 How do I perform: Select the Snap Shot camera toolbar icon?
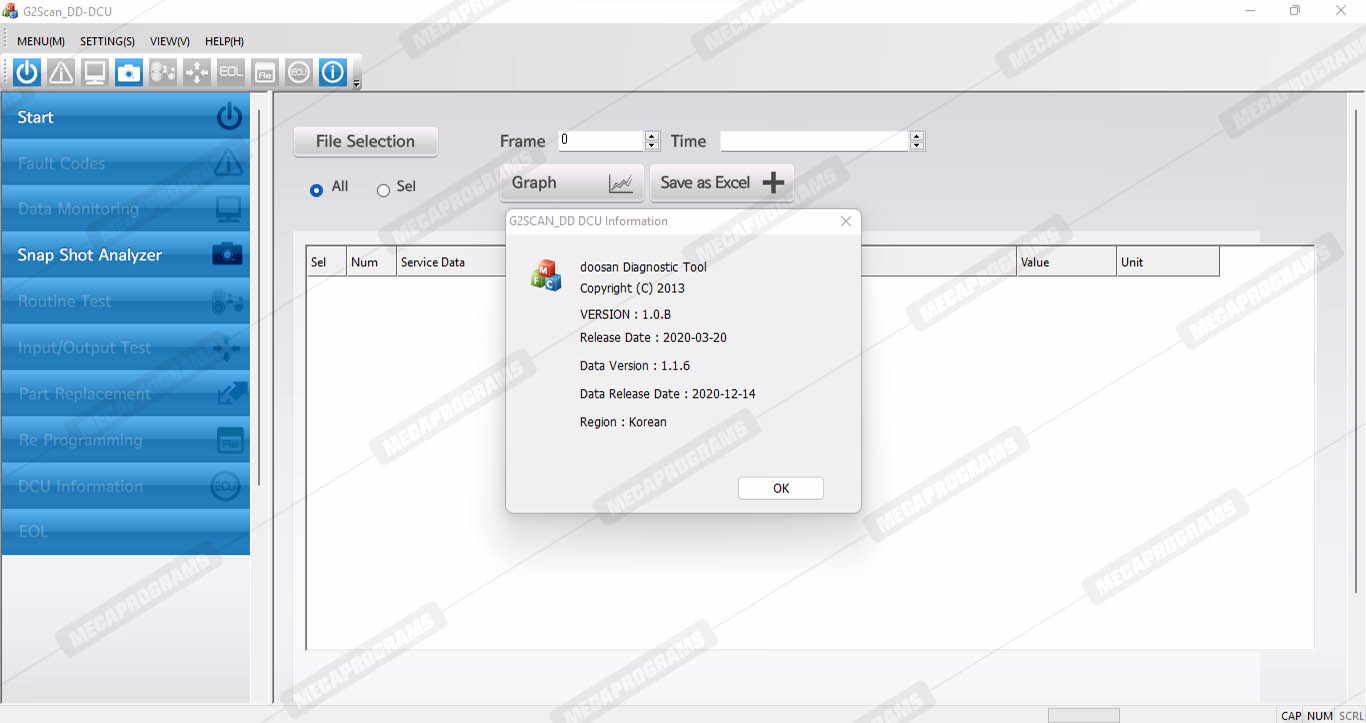[129, 72]
